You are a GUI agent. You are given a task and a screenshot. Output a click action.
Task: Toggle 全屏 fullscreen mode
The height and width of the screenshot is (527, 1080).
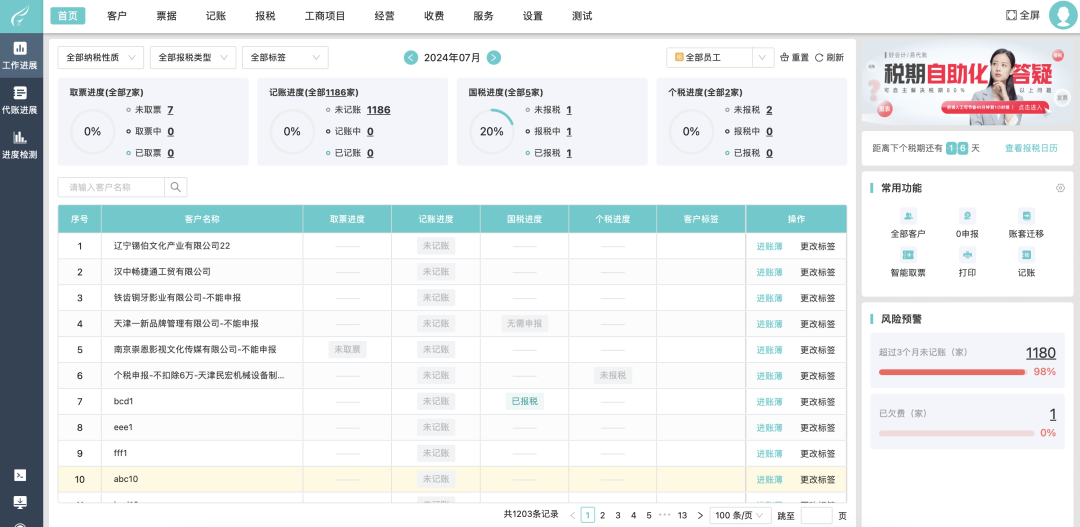pyautogui.click(x=1022, y=15)
